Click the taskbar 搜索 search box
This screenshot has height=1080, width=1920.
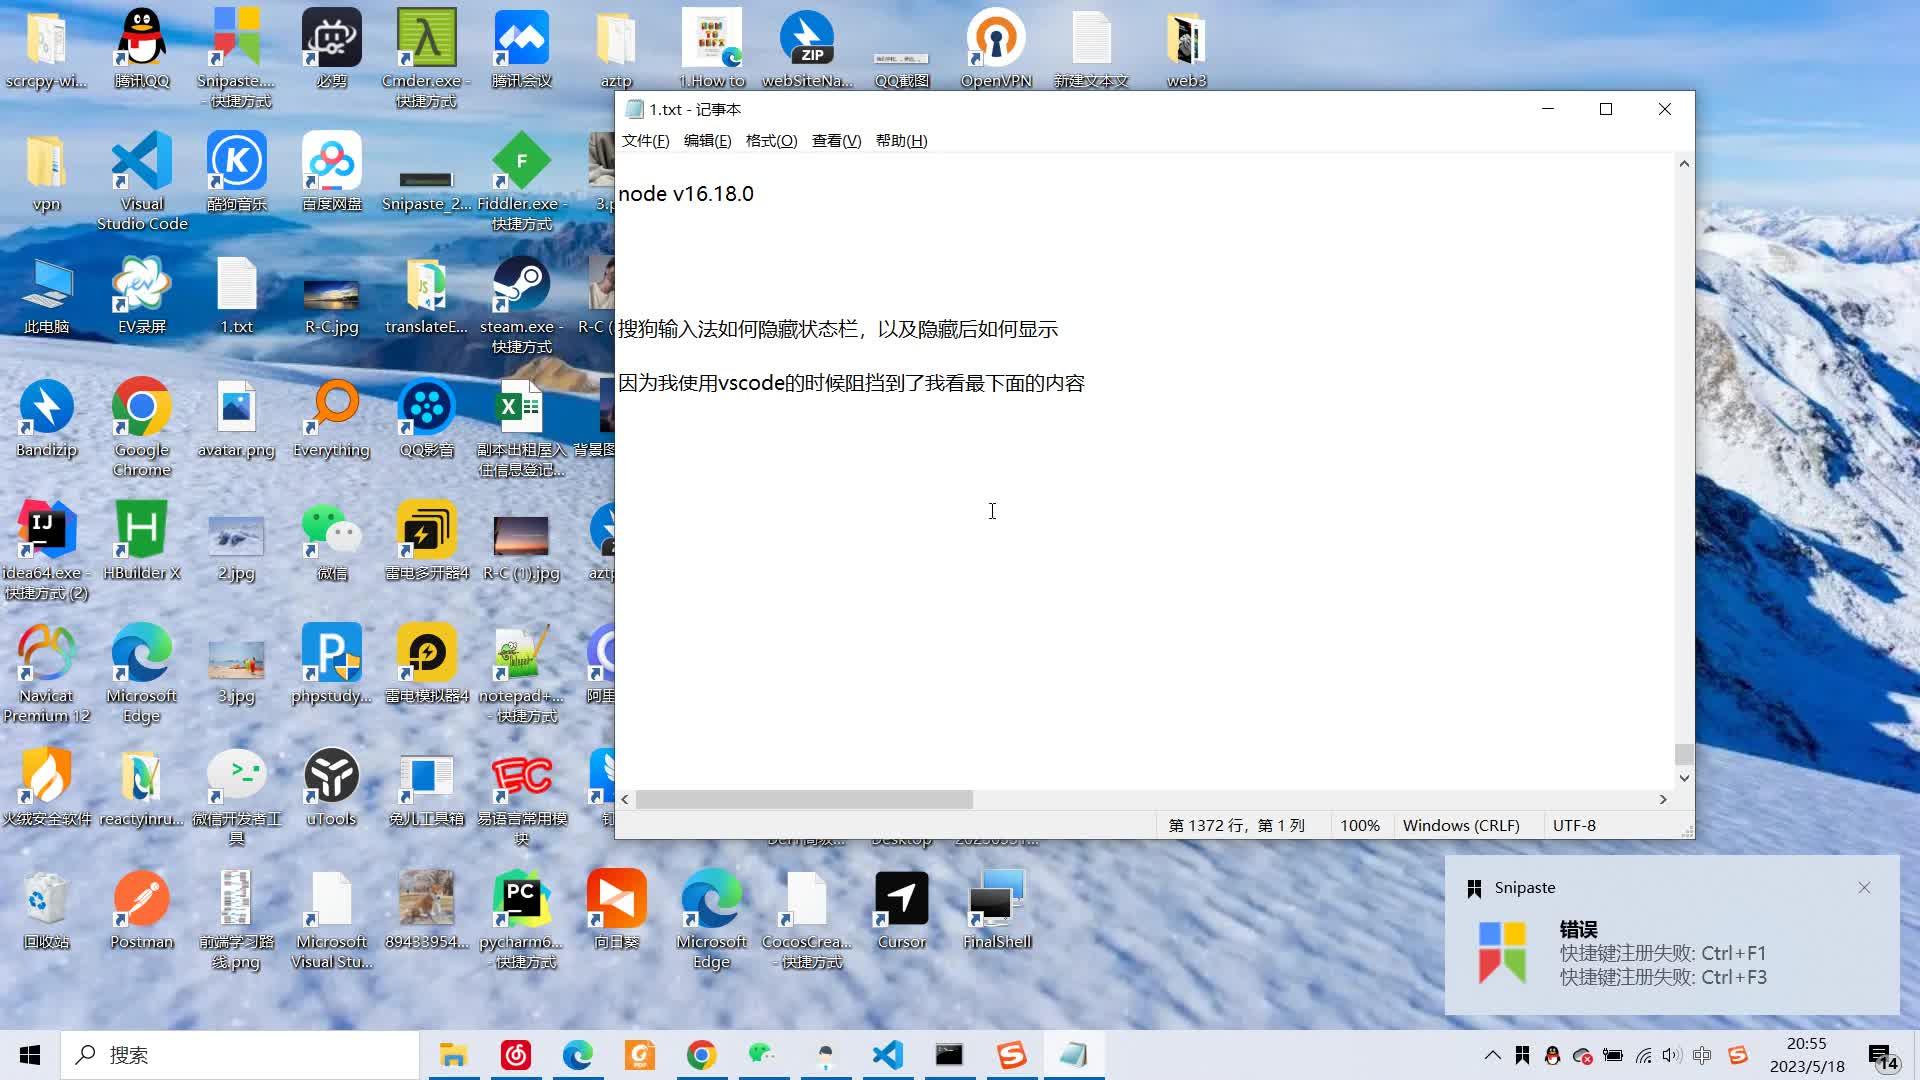[x=240, y=1055]
